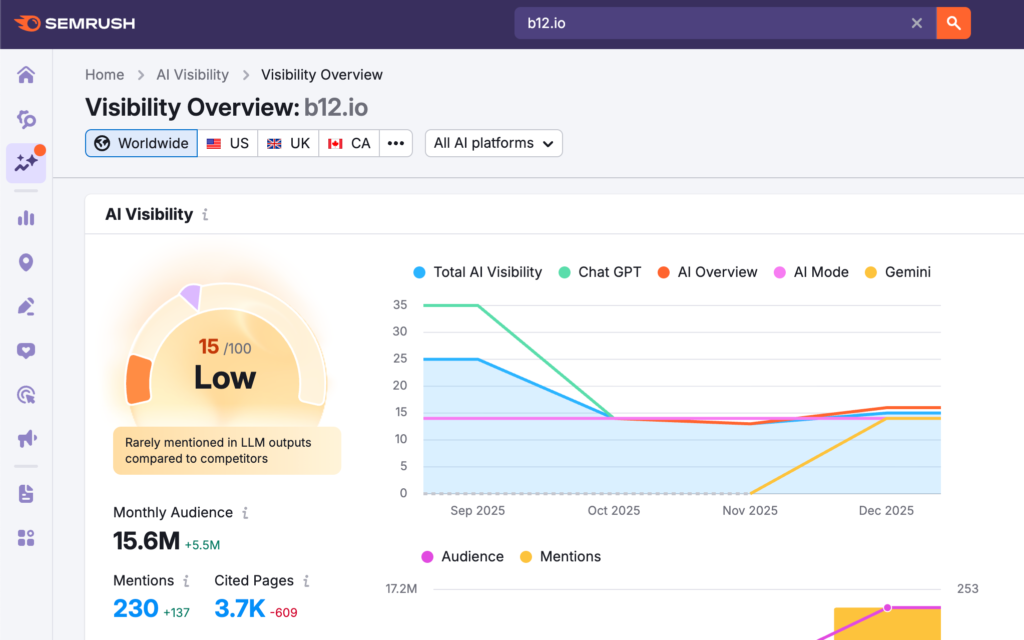Toggle the Chat GPT chart series
The image size is (1024, 640).
pos(600,272)
